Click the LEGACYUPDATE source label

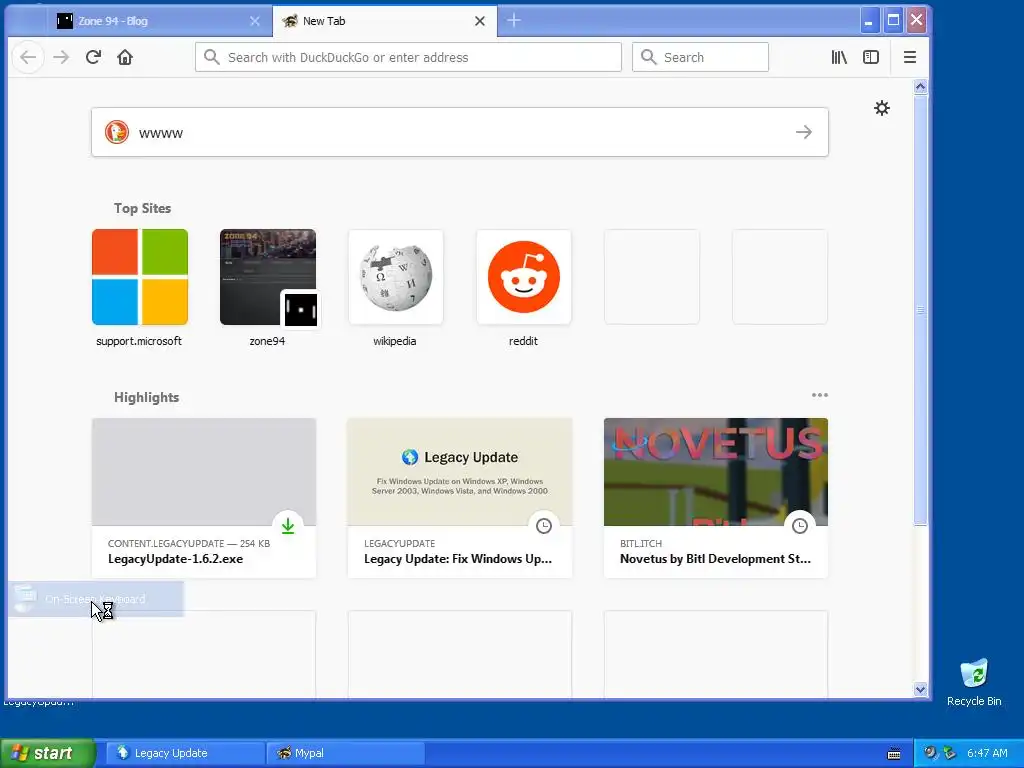pos(400,543)
